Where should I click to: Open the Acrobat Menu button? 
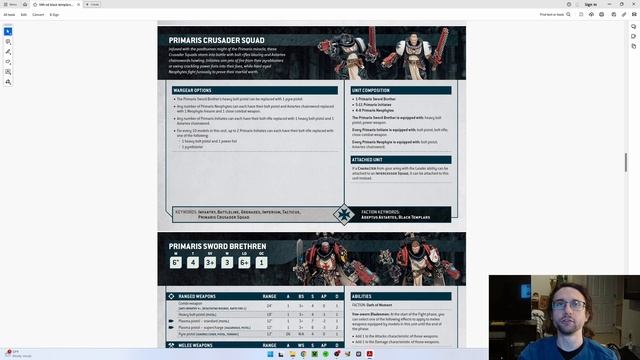[x=10, y=4]
